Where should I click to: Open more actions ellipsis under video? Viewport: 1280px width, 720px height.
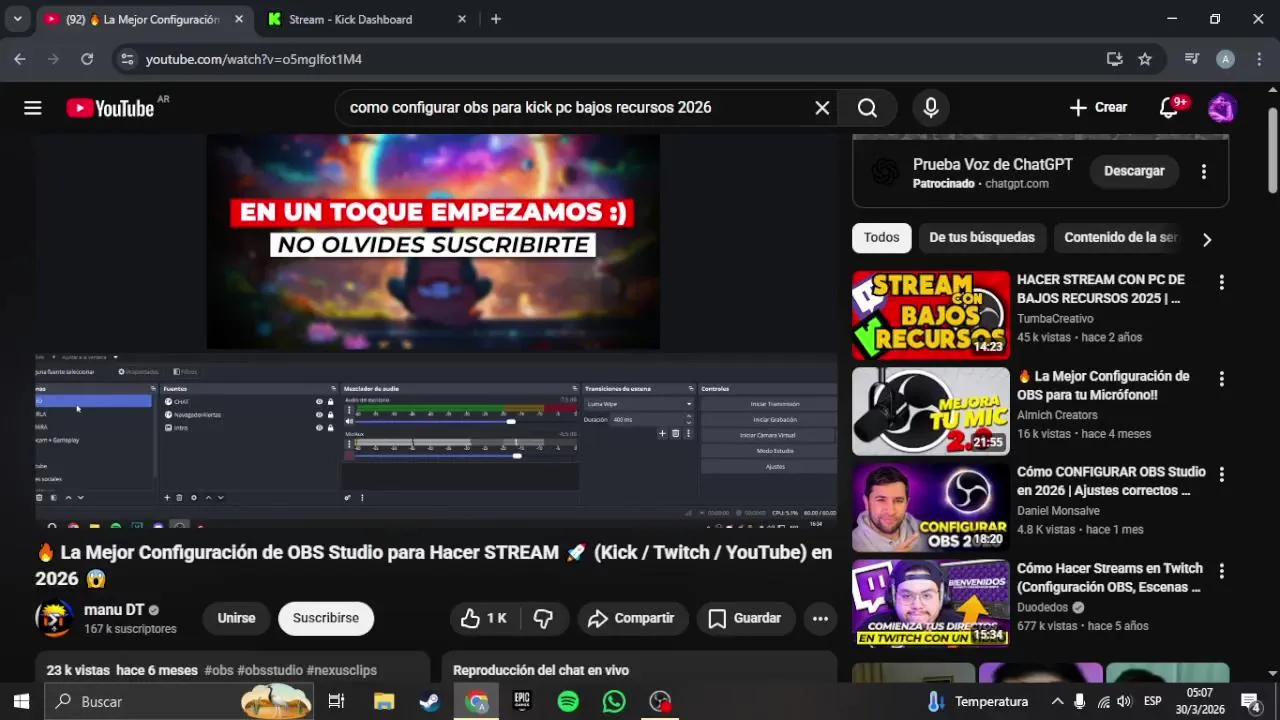coord(820,618)
